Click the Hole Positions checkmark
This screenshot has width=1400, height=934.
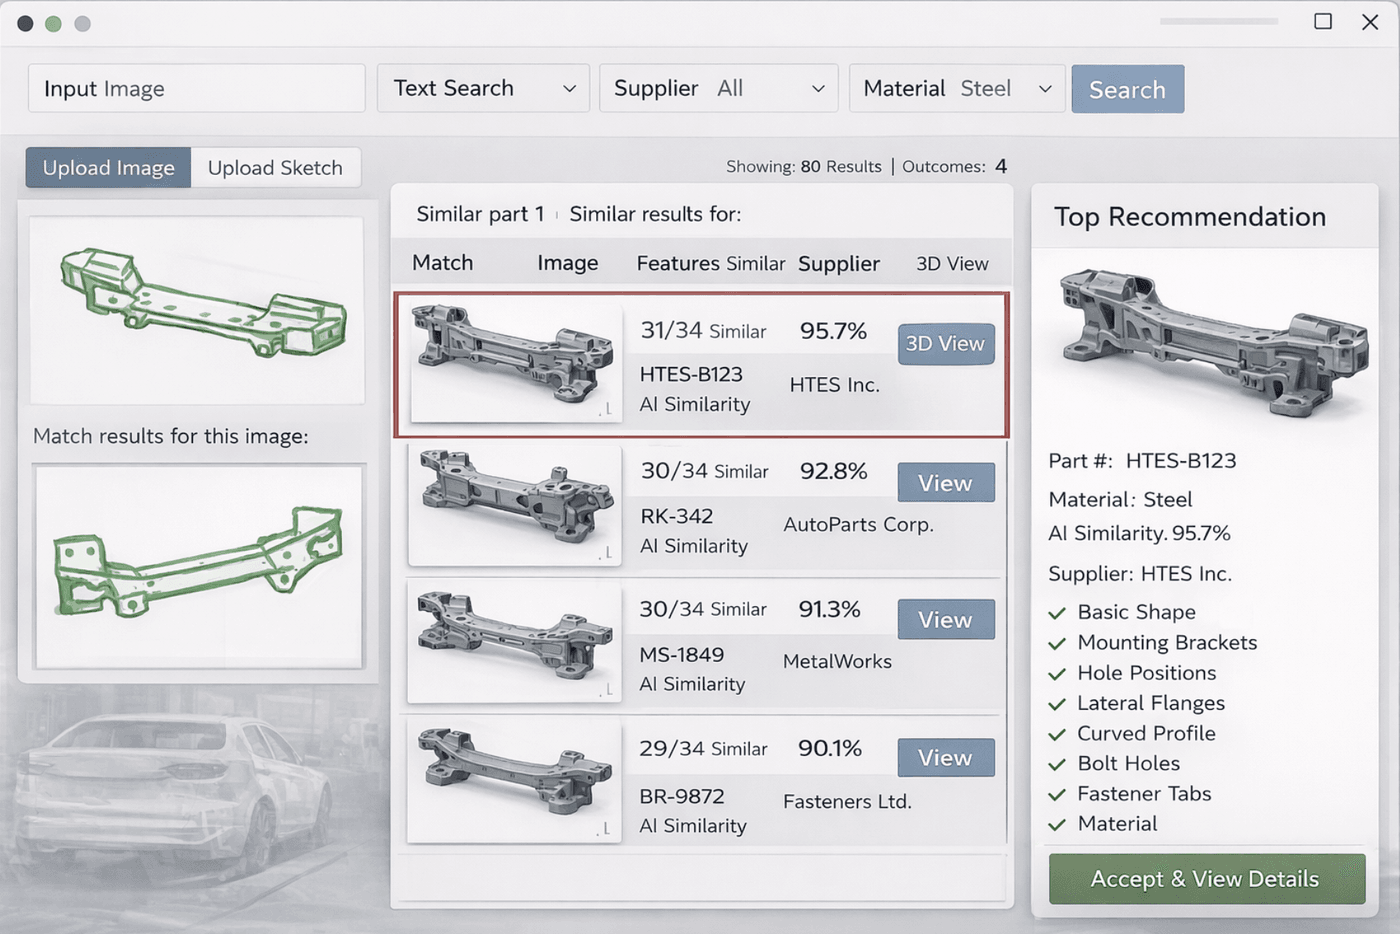point(1057,674)
